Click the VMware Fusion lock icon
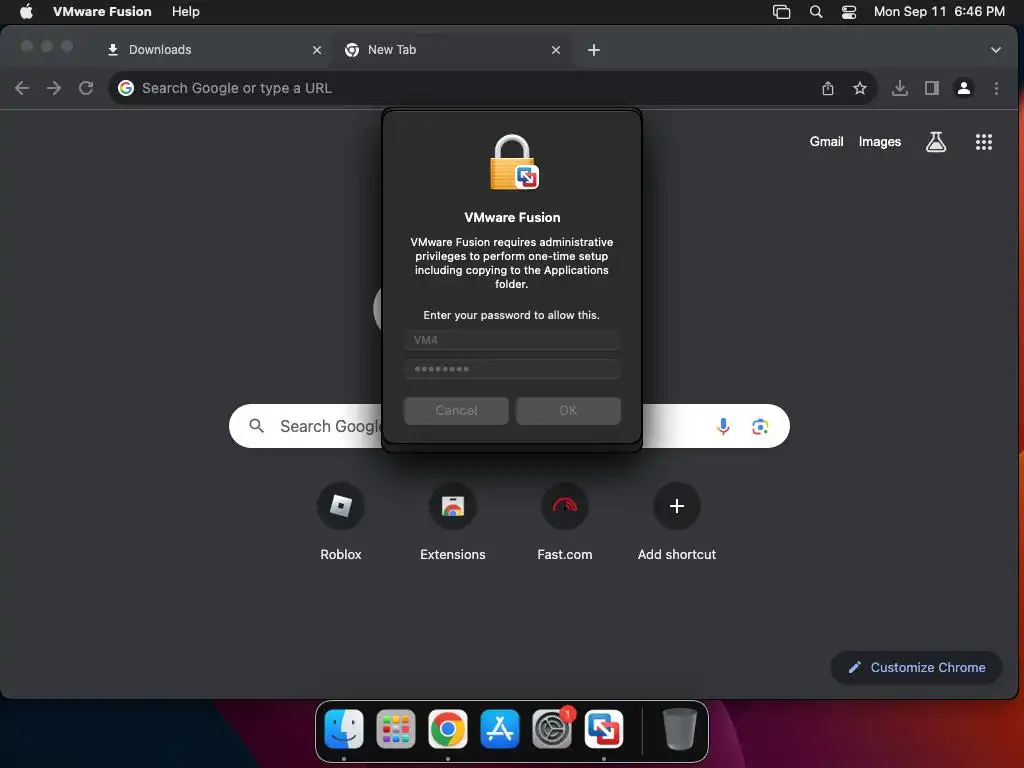The image size is (1024, 768). [513, 162]
